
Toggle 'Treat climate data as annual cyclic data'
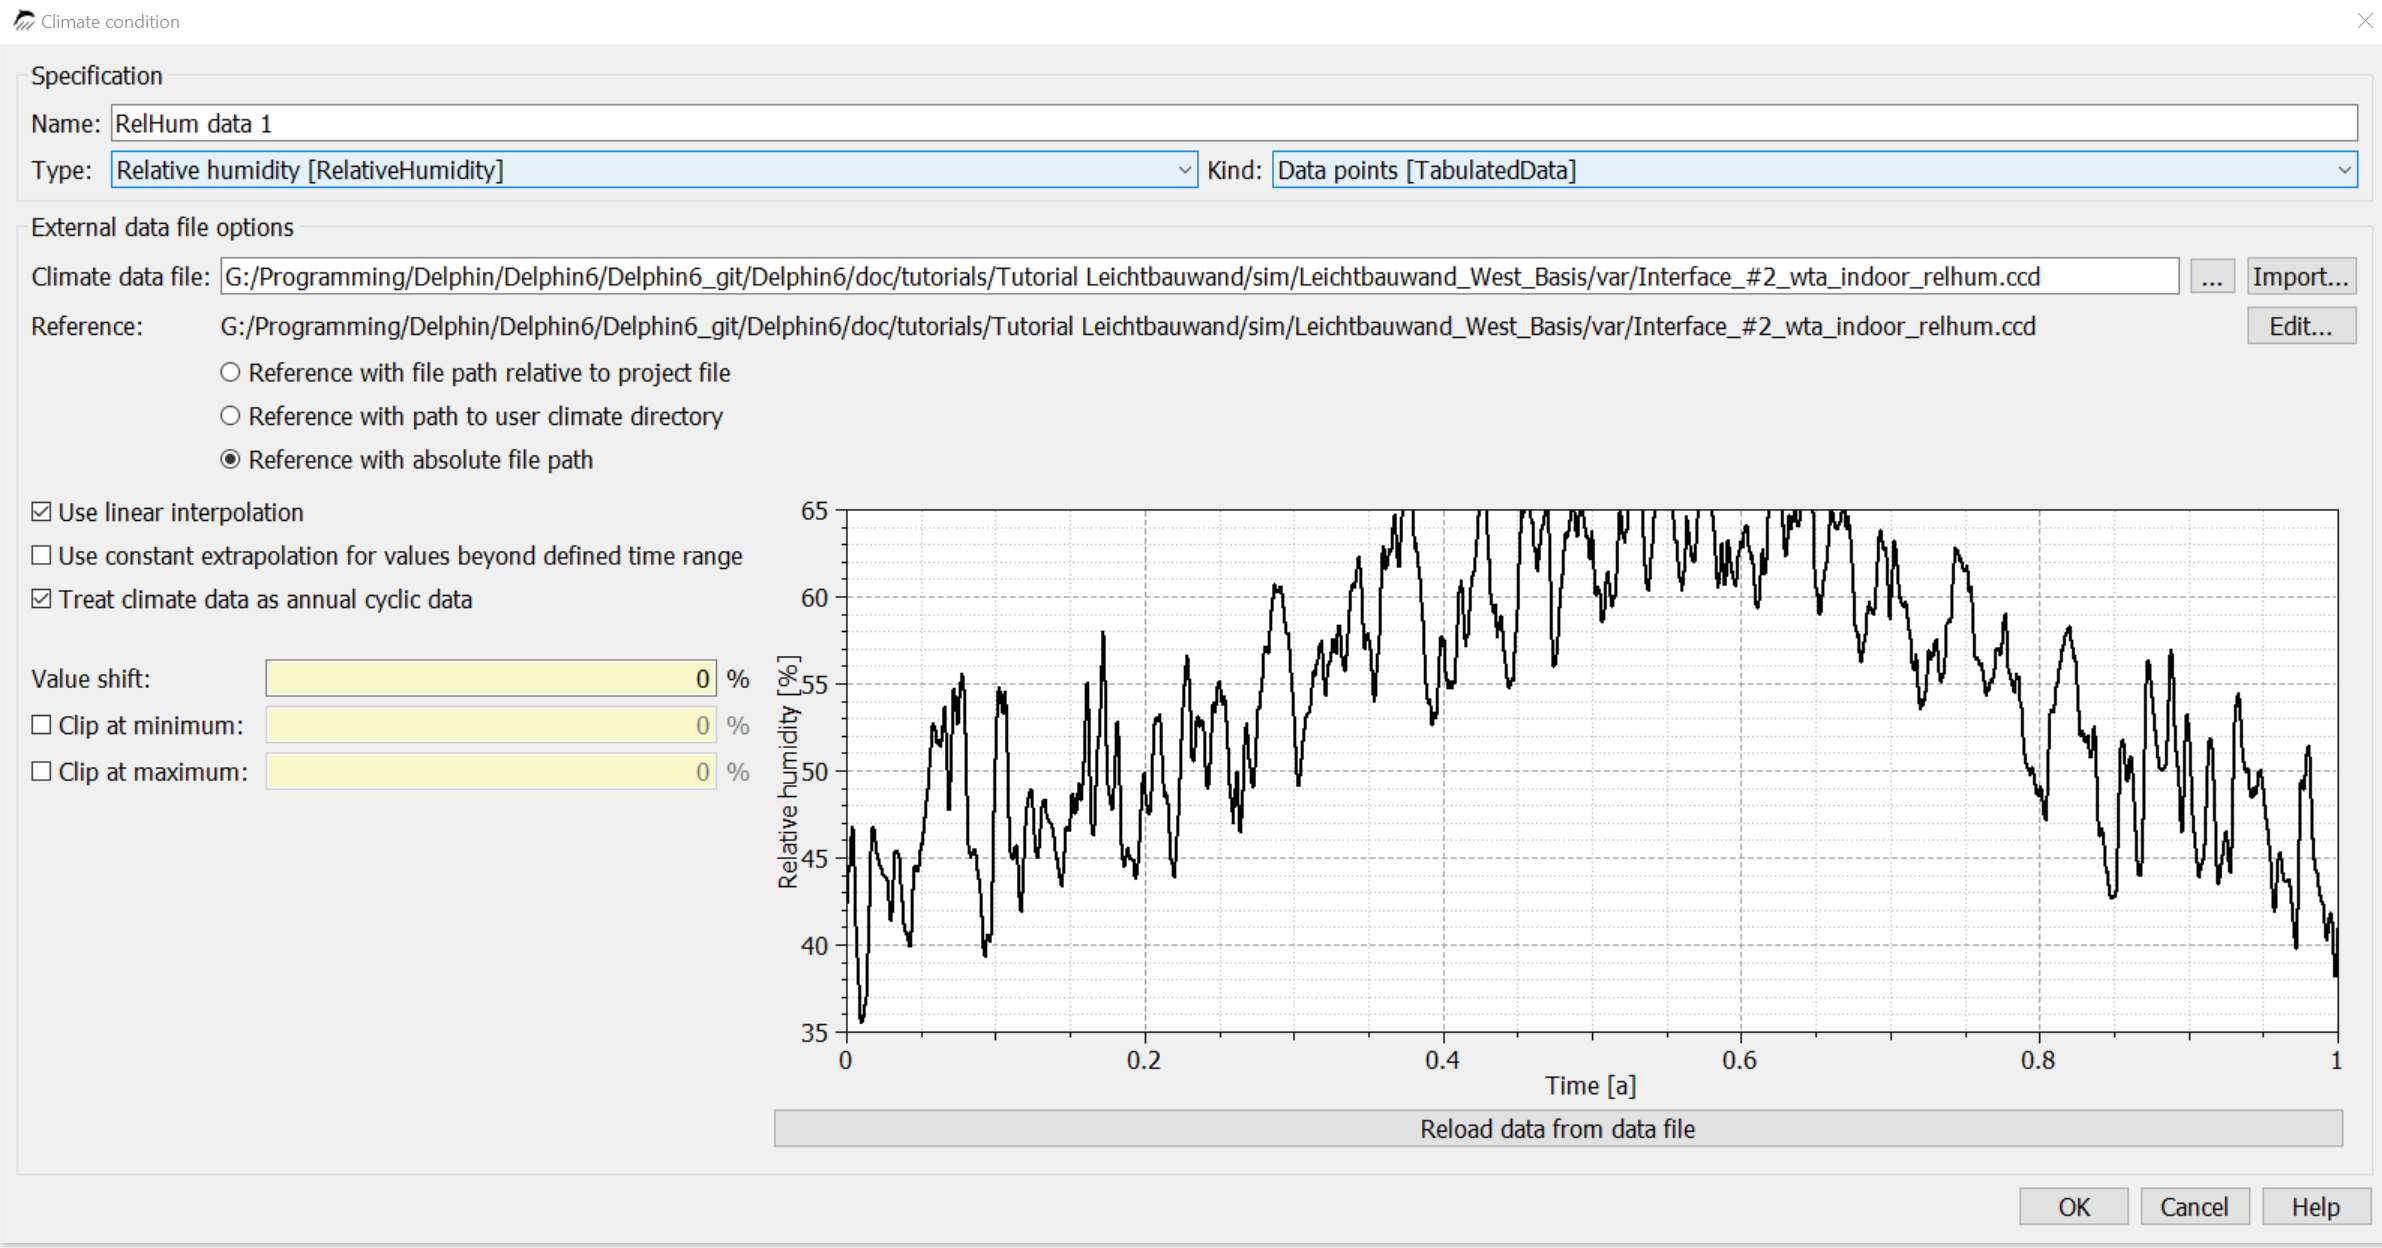point(41,599)
